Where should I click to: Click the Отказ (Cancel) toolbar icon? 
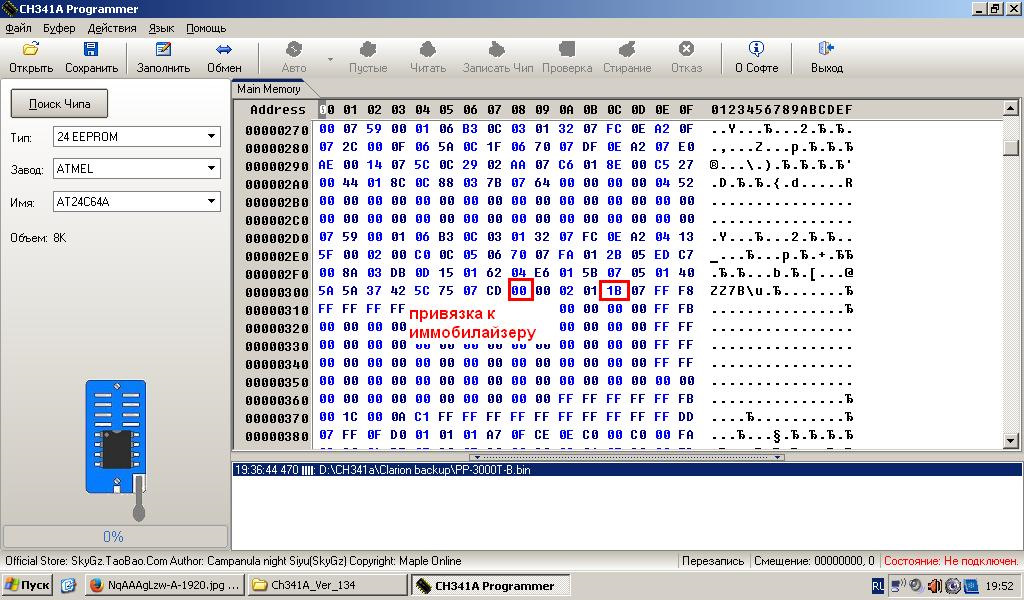[686, 49]
